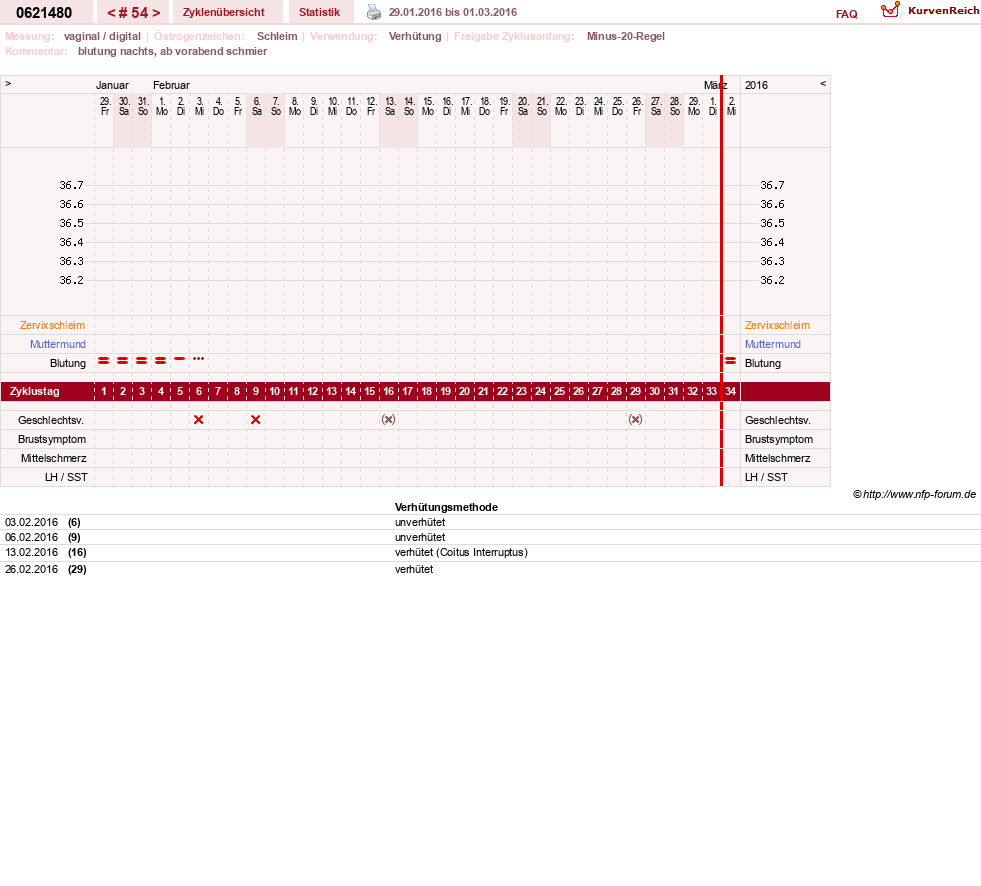Click the 'Februar' month label
Viewport: 981px width, 886px height.
[x=171, y=85]
